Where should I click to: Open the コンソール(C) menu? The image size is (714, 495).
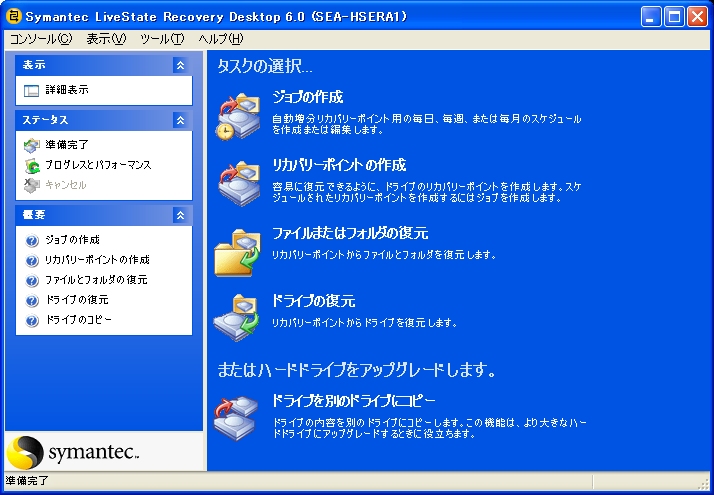click(x=41, y=39)
